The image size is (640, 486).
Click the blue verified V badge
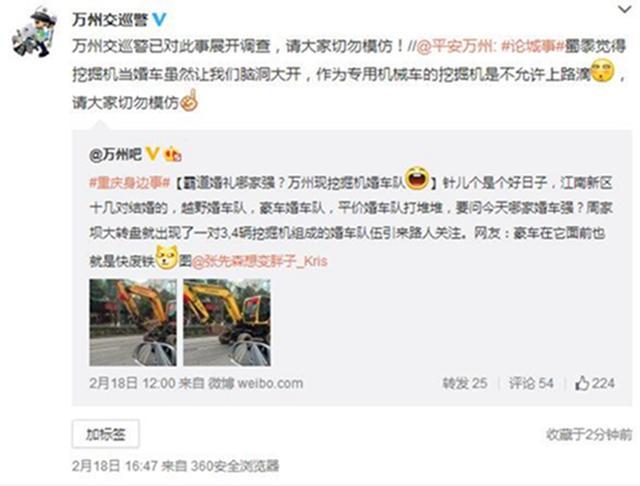click(x=159, y=19)
